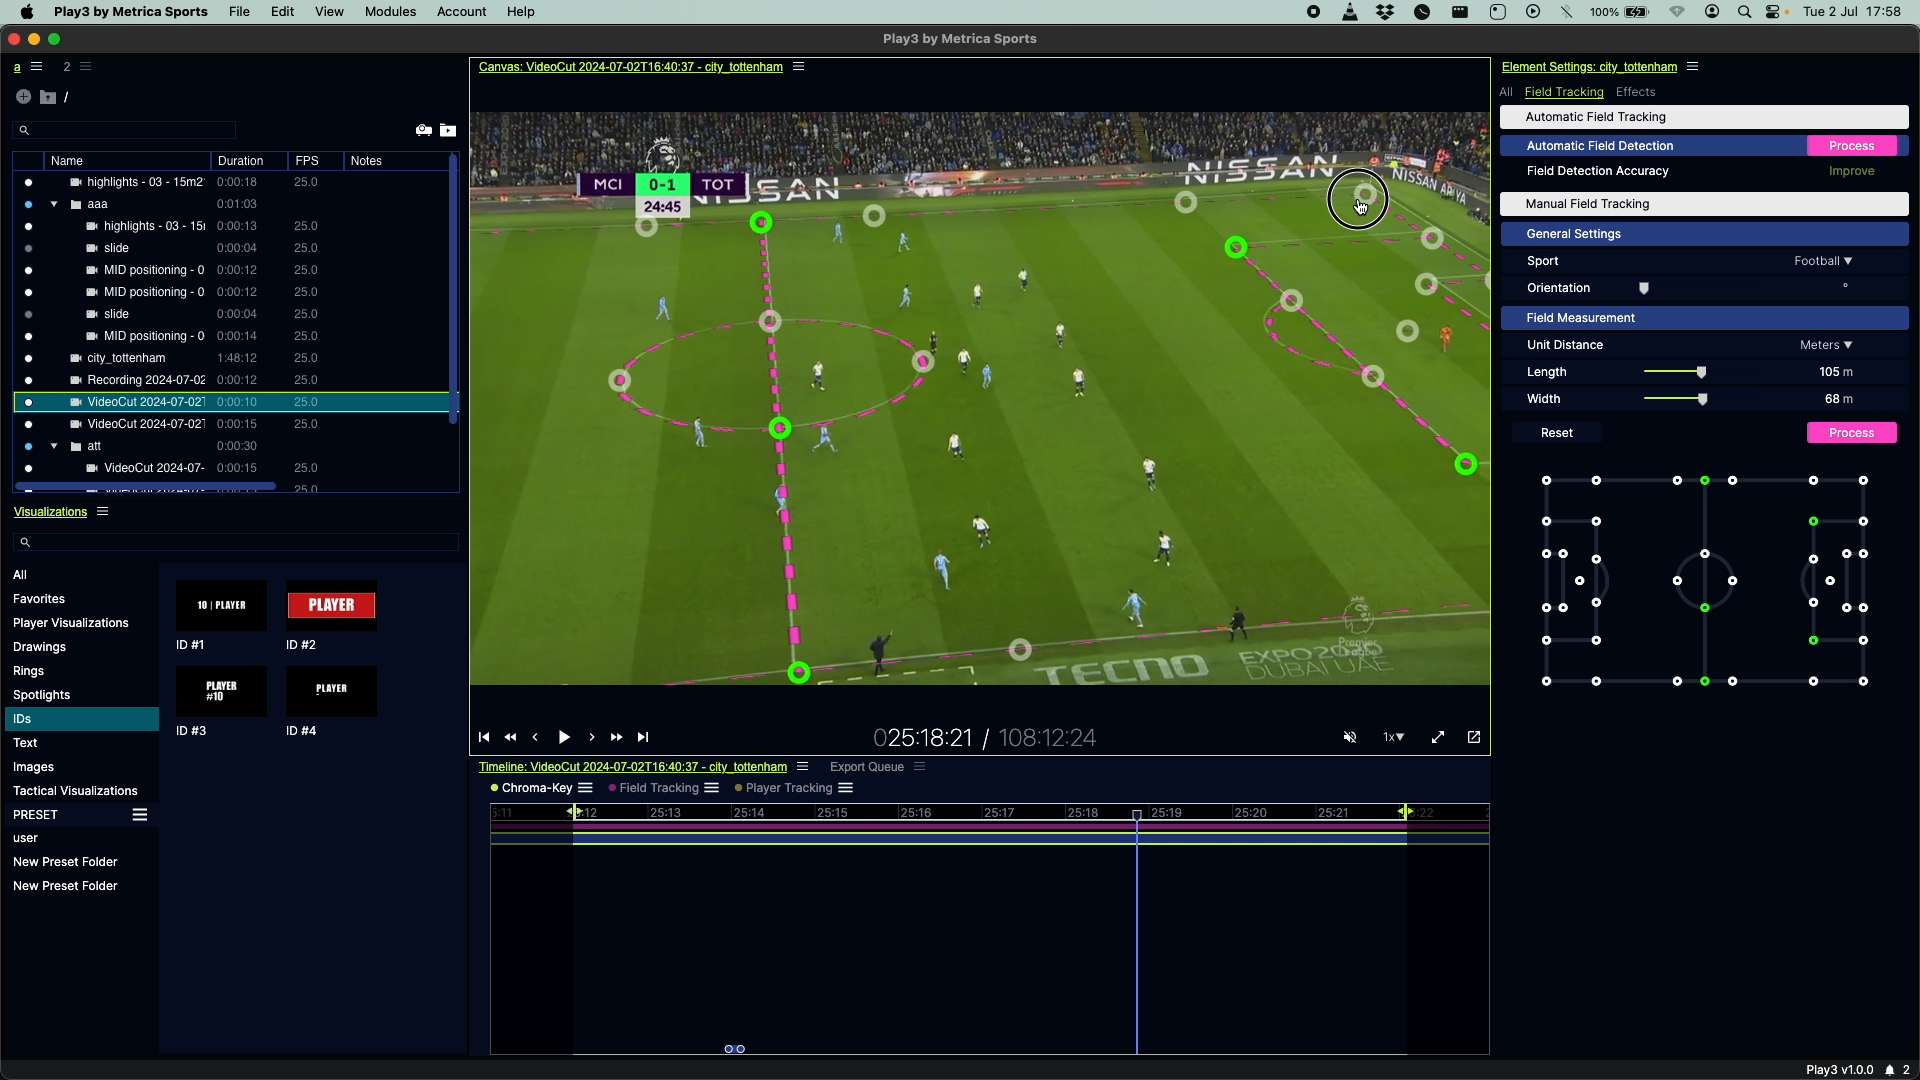1920x1080 pixels.
Task: Click the fast forward playback button
Action: point(617,737)
